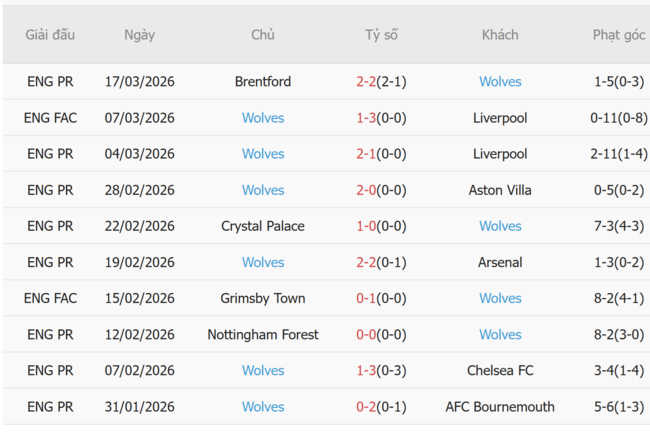The width and height of the screenshot is (650, 437).
Task: Open the 0-0 Nottingham Forest match score
Action: [381, 334]
